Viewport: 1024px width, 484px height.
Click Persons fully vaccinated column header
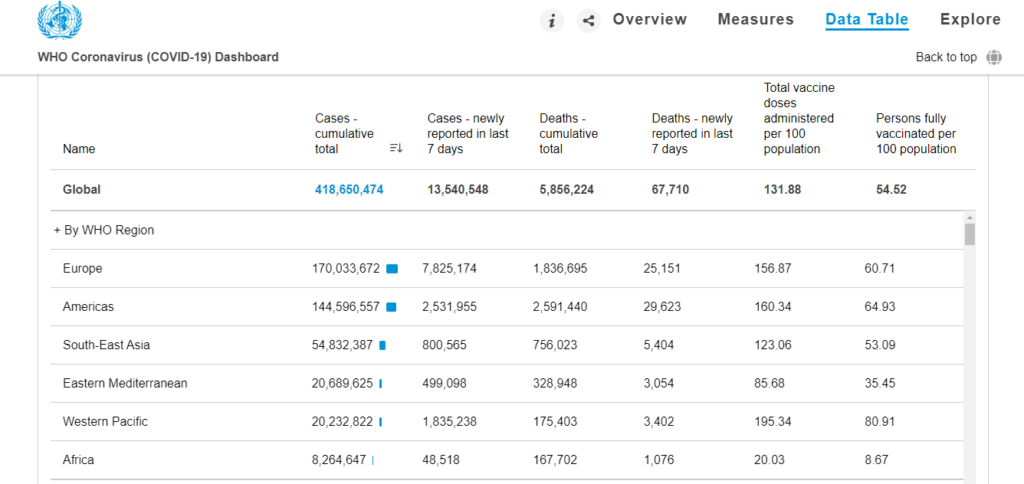[x=915, y=134]
